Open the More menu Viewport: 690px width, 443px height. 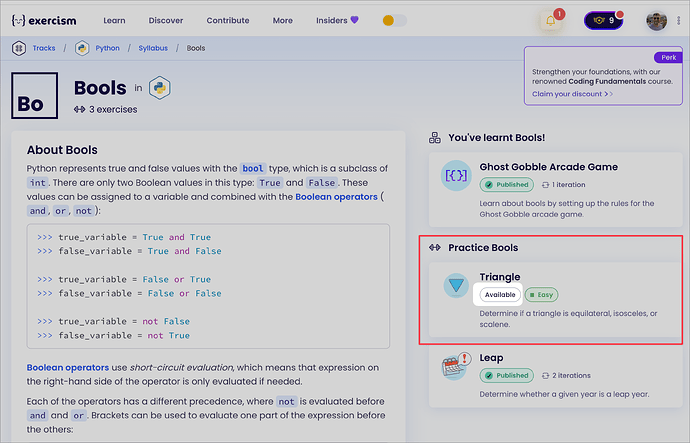point(283,20)
